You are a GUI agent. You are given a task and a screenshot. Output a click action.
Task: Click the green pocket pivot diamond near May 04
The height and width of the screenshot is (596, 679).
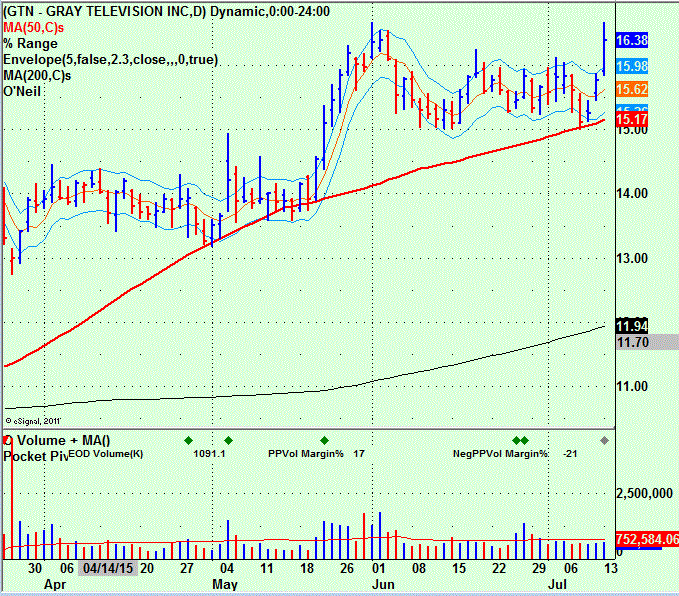coord(229,441)
